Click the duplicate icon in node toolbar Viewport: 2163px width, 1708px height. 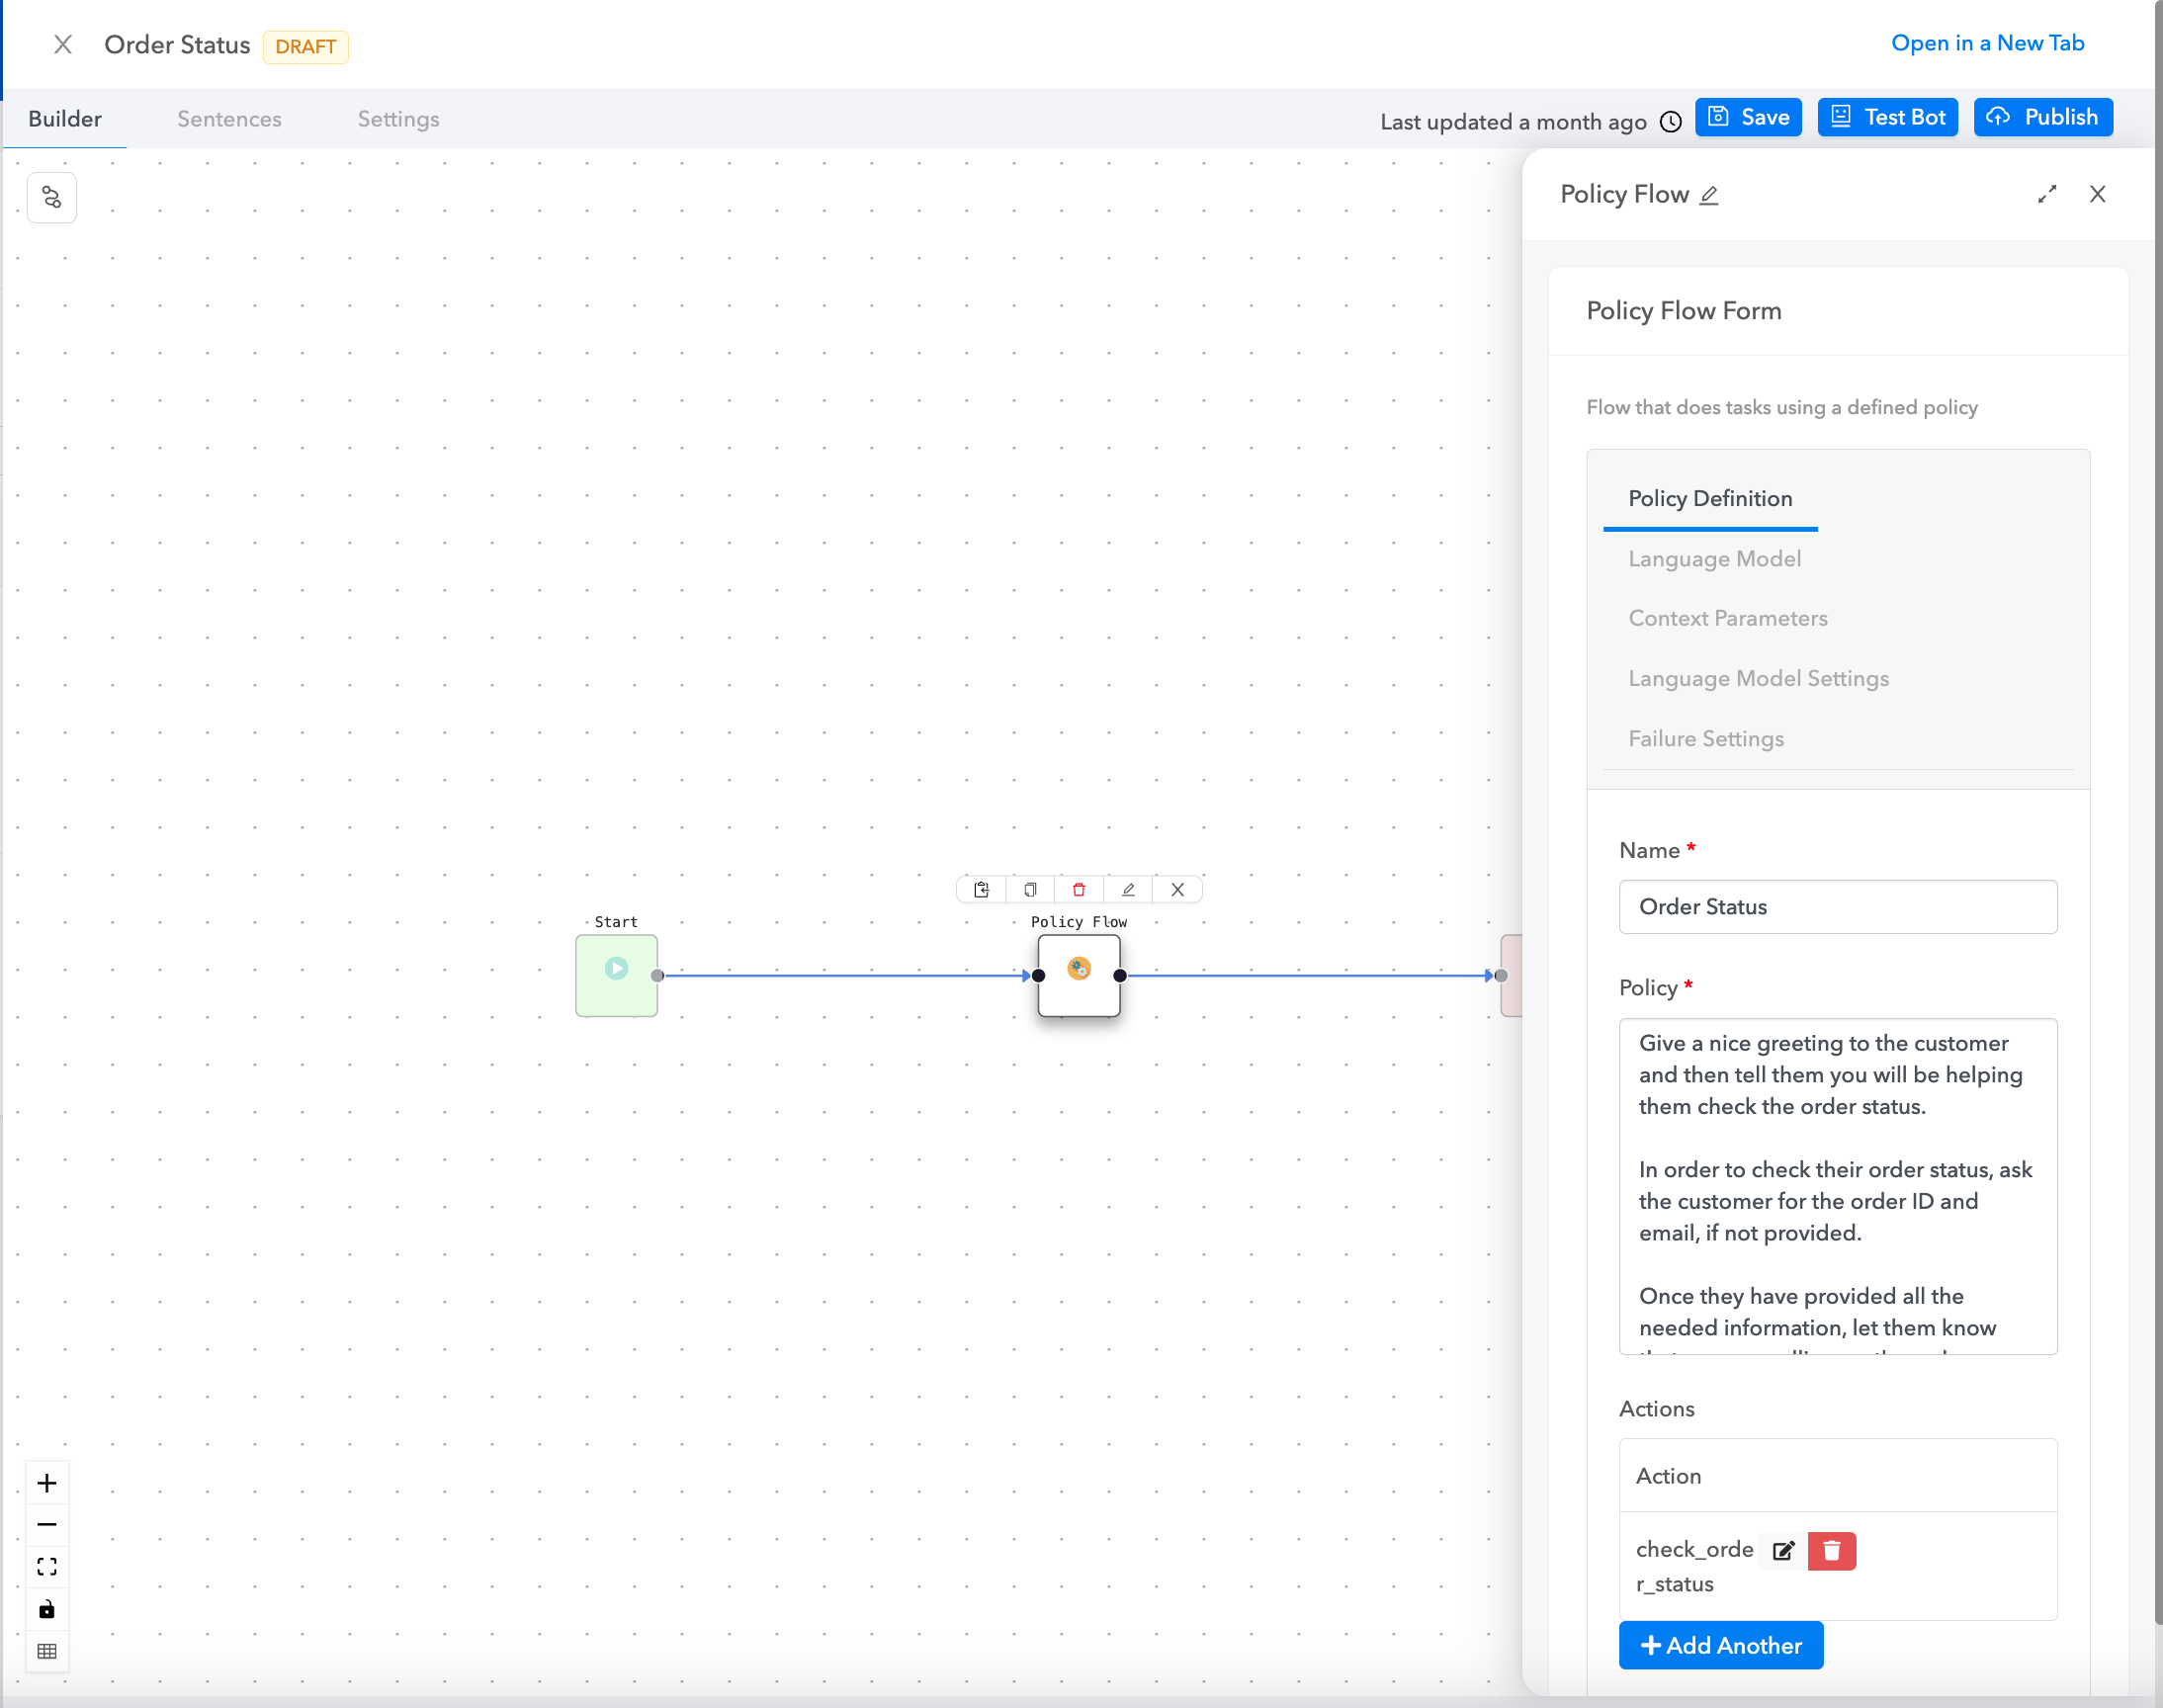[1030, 889]
